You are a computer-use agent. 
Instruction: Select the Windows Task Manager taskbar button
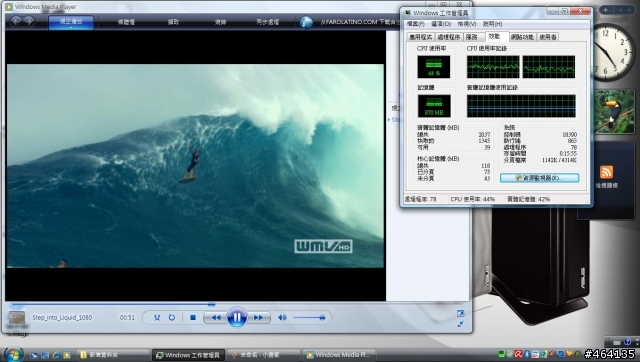[189, 355]
